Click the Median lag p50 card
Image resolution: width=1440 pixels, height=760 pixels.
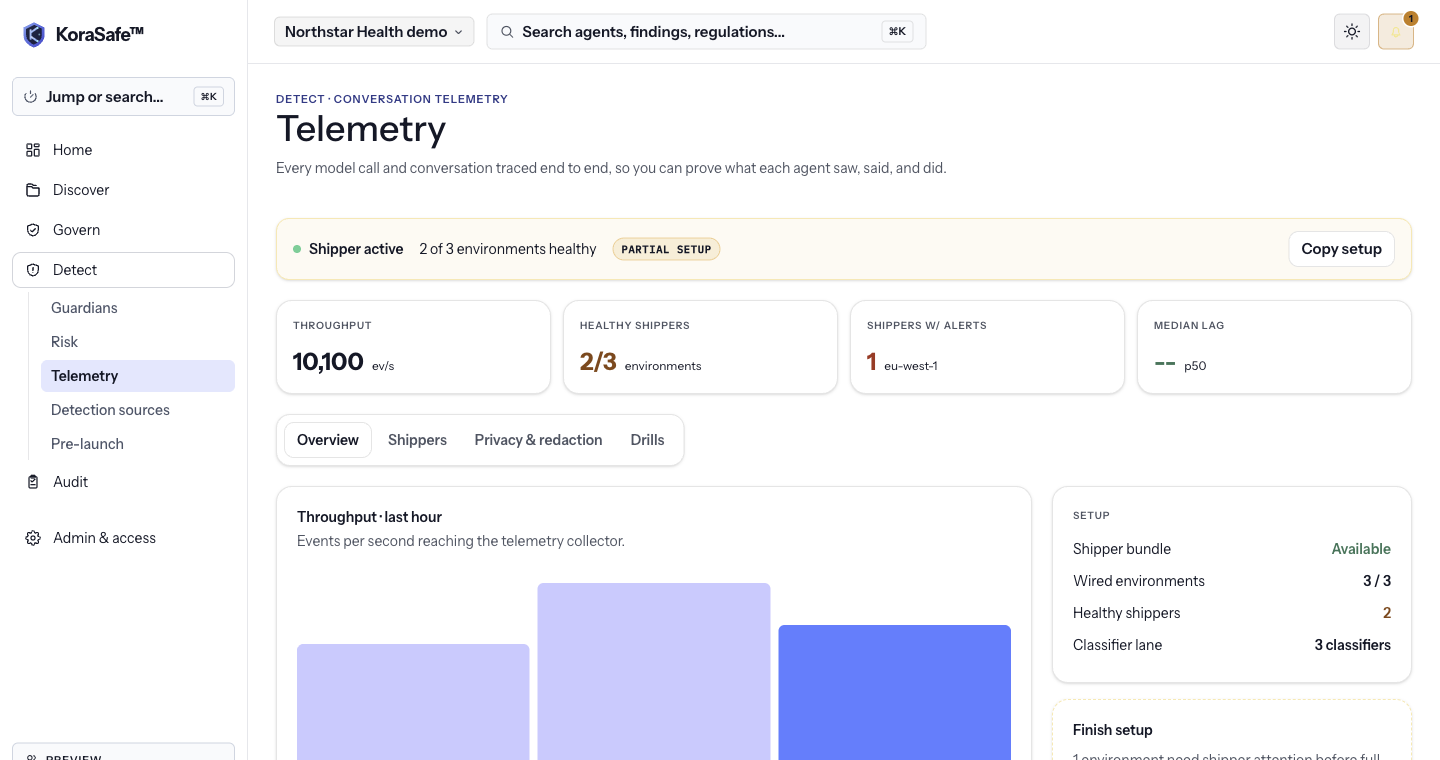click(x=1274, y=347)
